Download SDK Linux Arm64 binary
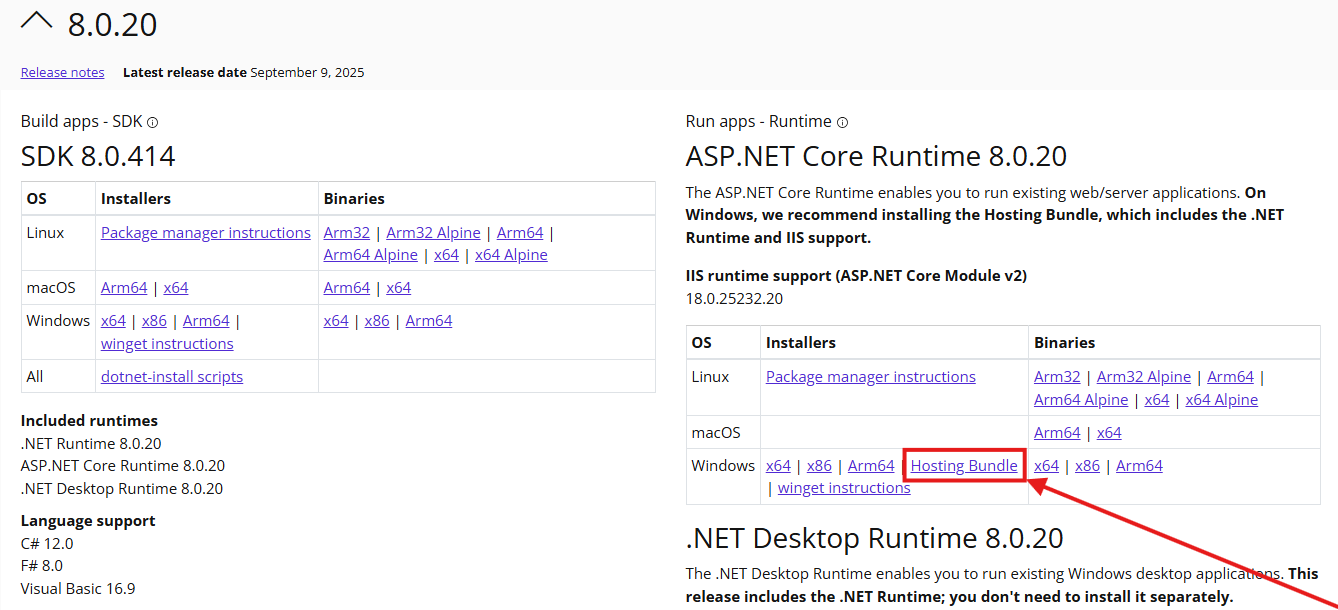This screenshot has width=1338, height=610. 520,232
